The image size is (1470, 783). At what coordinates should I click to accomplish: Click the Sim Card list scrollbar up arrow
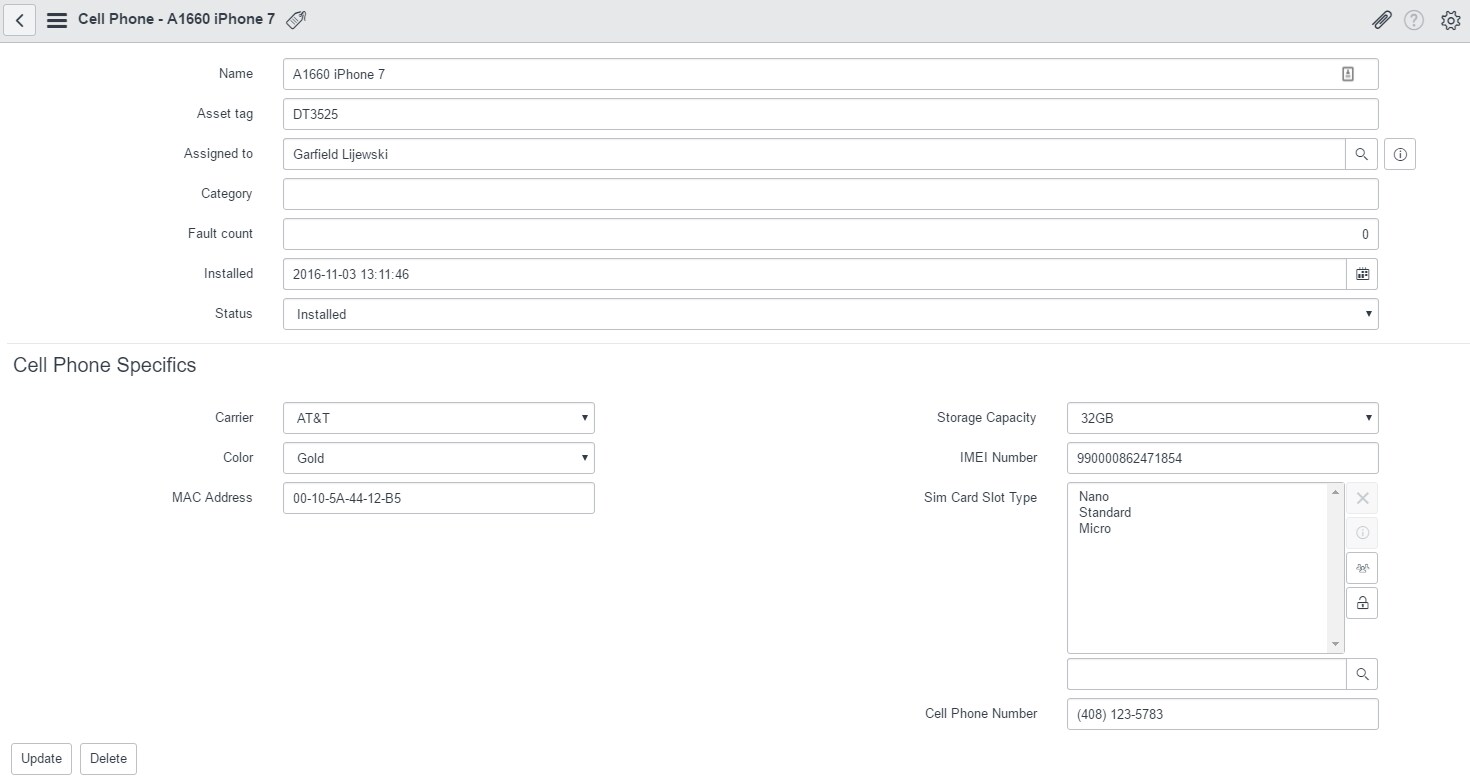coord(1336,492)
